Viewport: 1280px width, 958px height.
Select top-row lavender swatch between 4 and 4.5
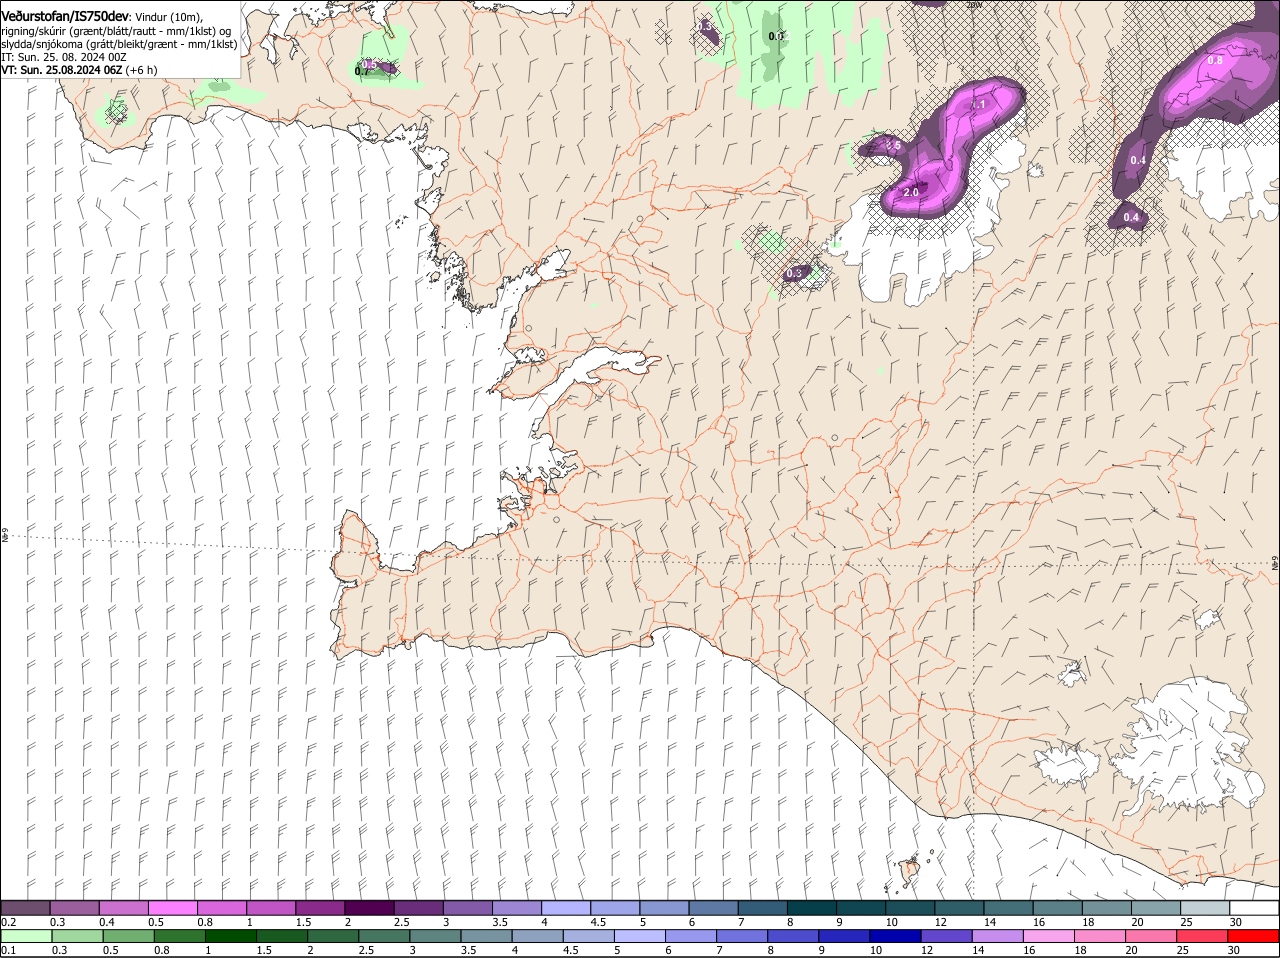pos(566,908)
